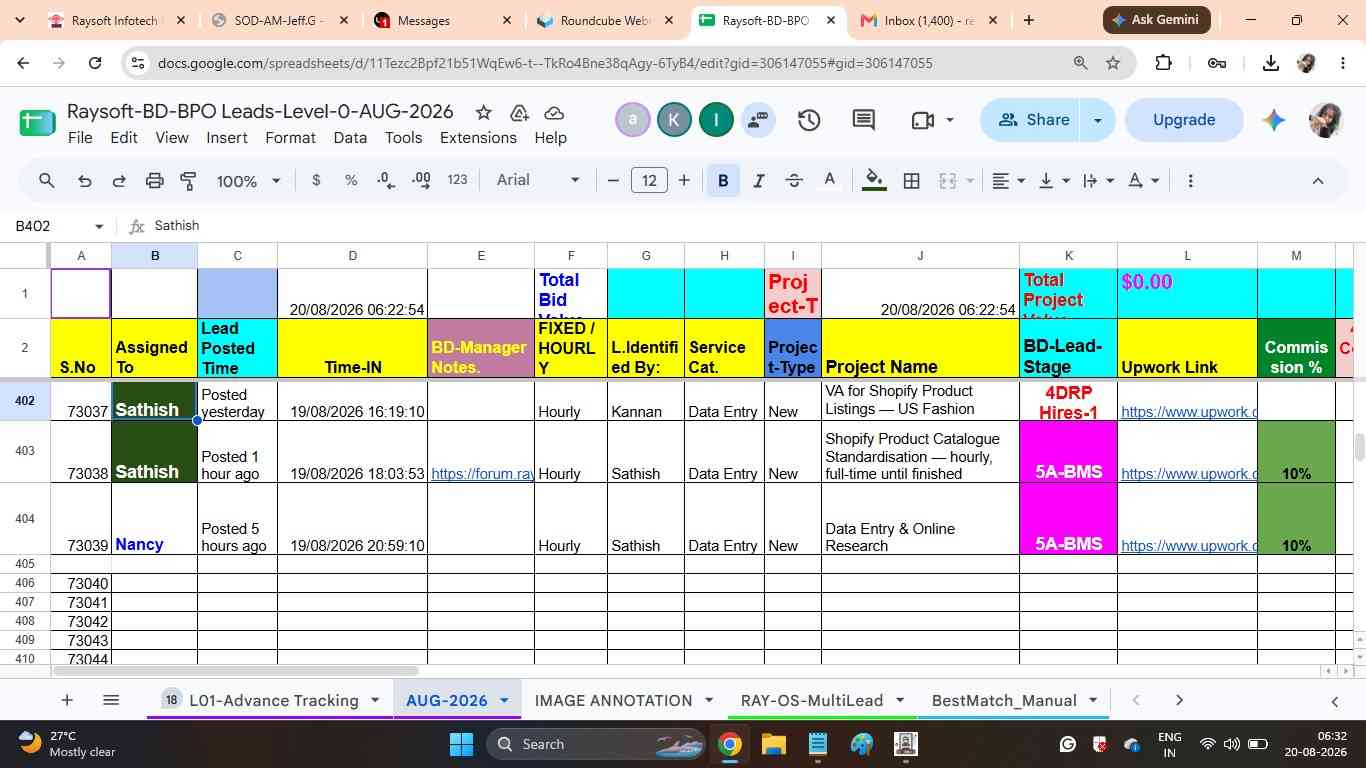Open version history clock icon
This screenshot has width=1366, height=768.
coord(809,120)
